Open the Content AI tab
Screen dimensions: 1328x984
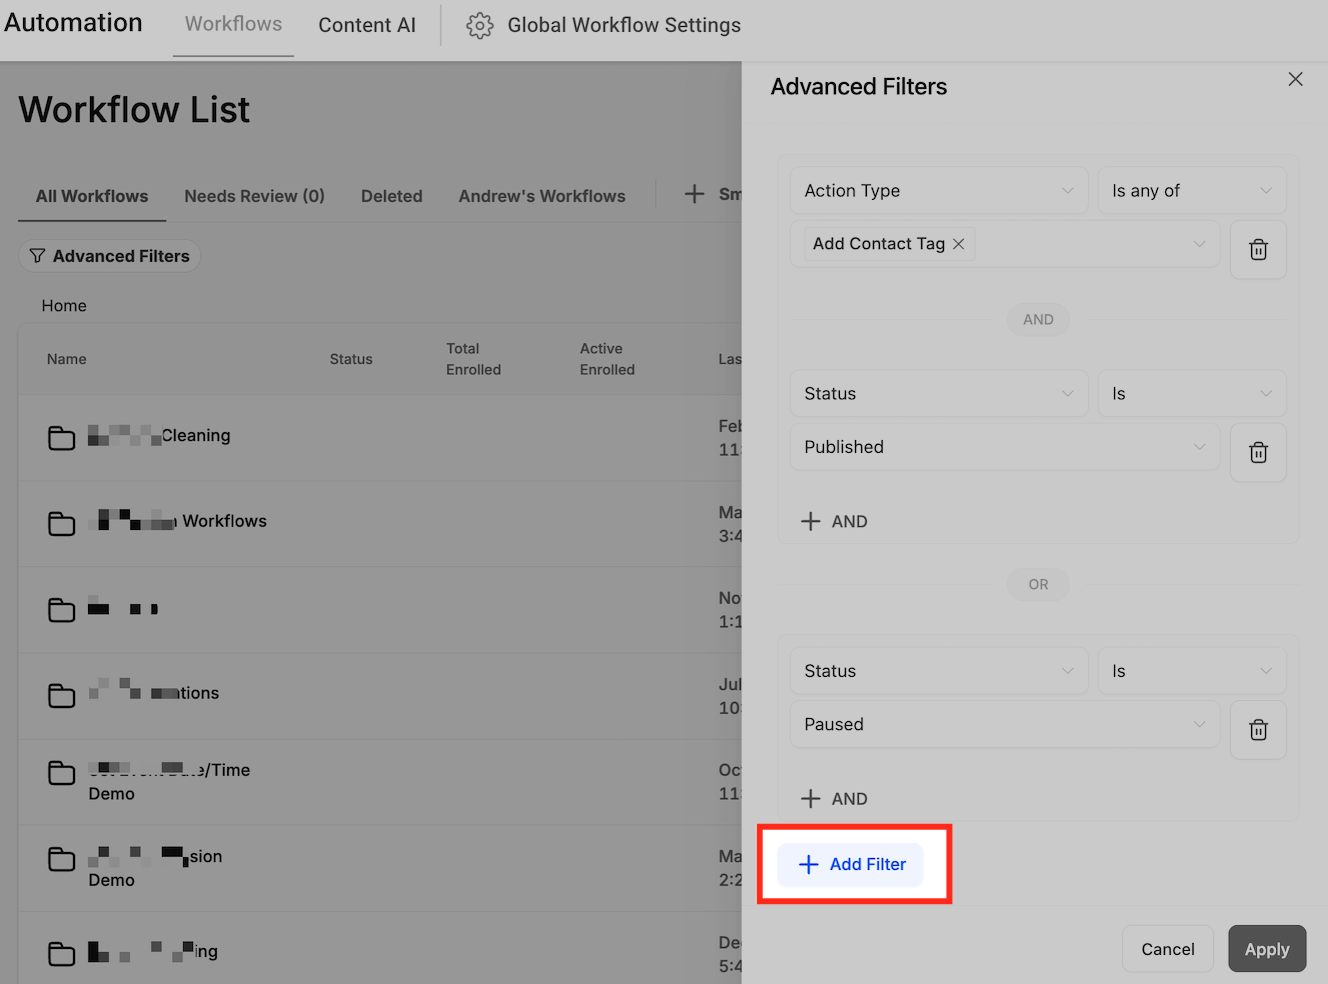(x=367, y=25)
